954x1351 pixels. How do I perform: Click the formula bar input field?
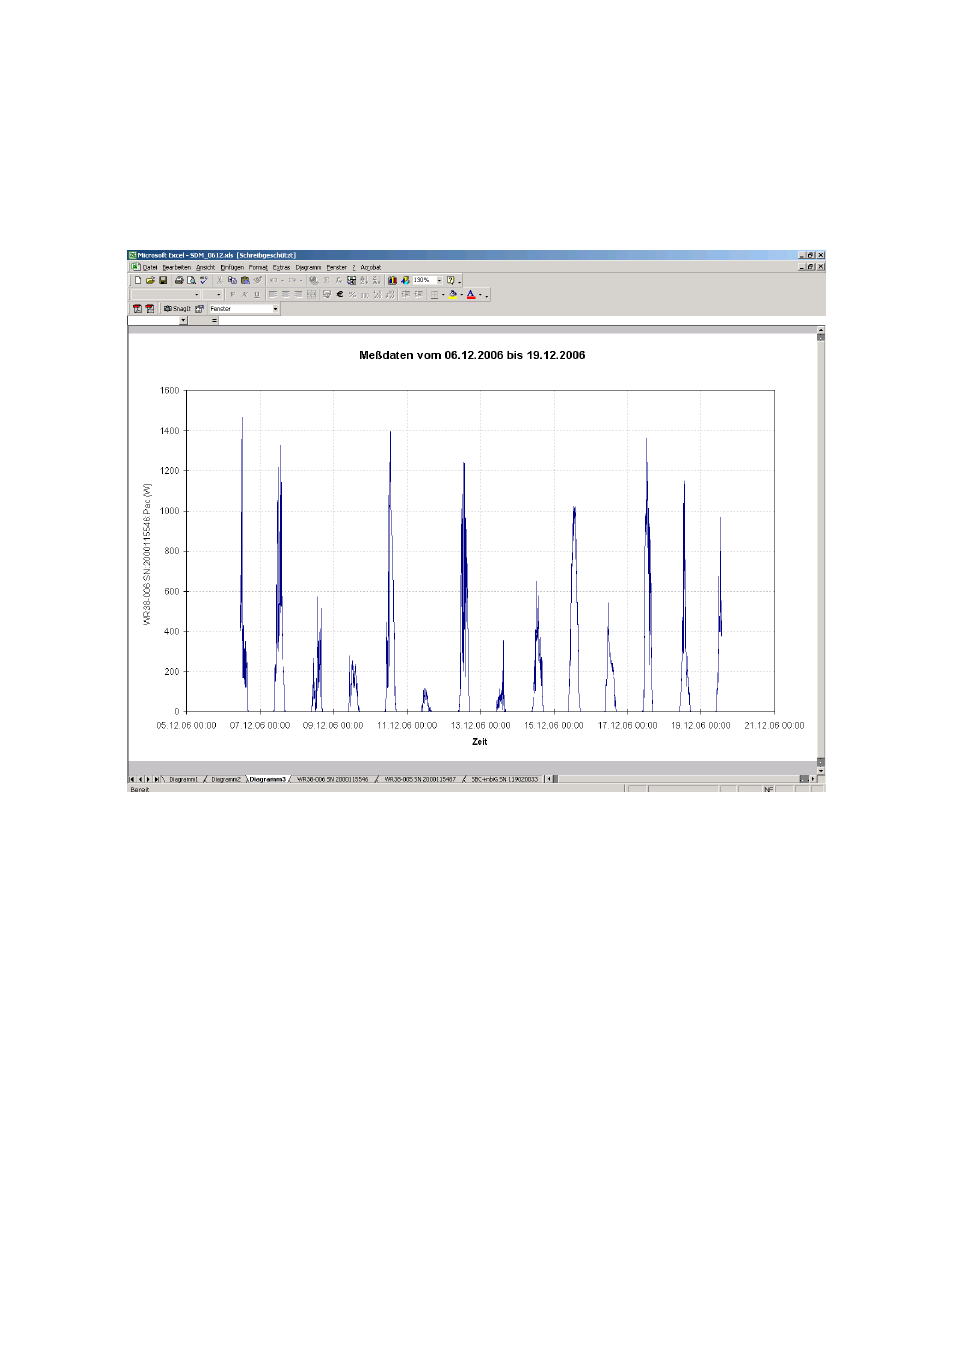pyautogui.click(x=522, y=321)
